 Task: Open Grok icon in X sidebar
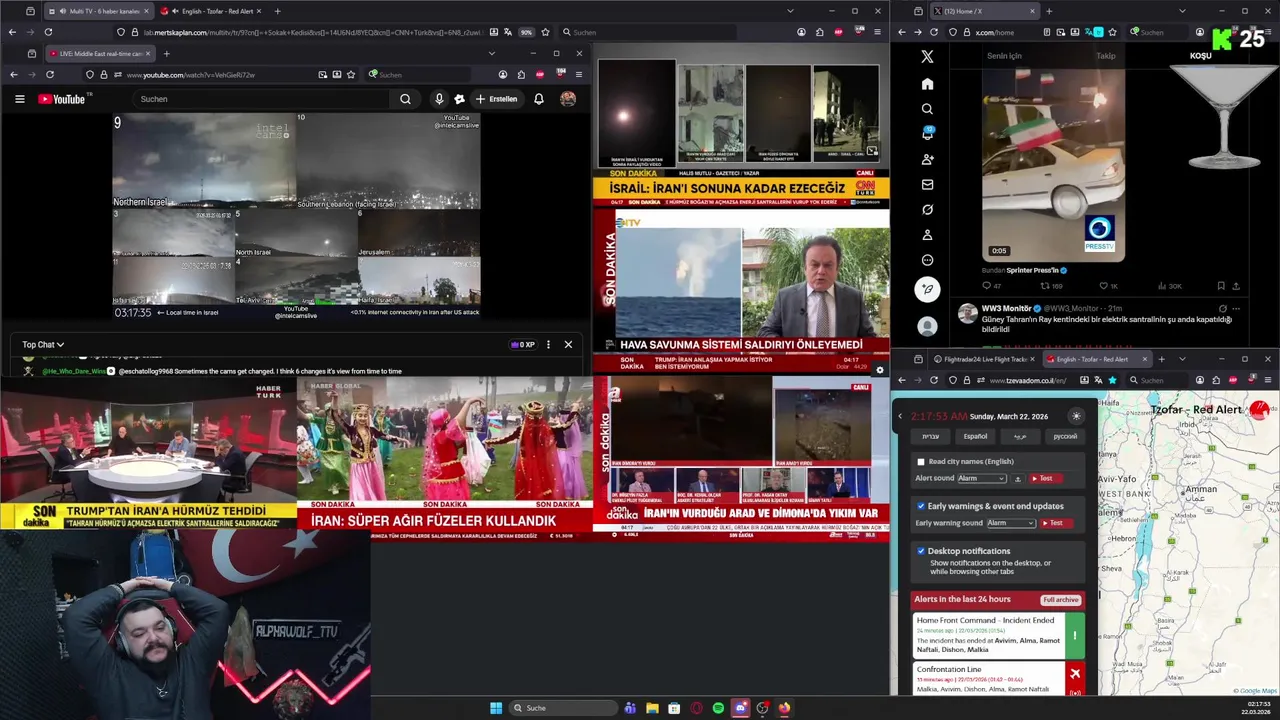pyautogui.click(x=927, y=209)
